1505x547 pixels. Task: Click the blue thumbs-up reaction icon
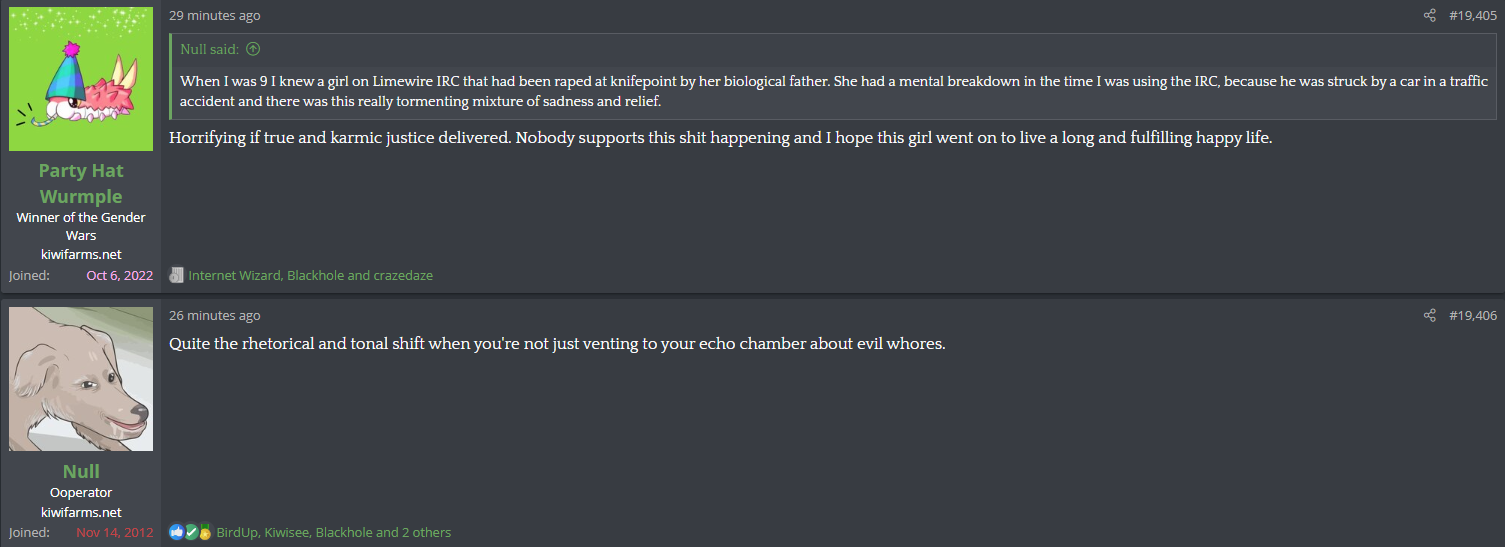(177, 532)
